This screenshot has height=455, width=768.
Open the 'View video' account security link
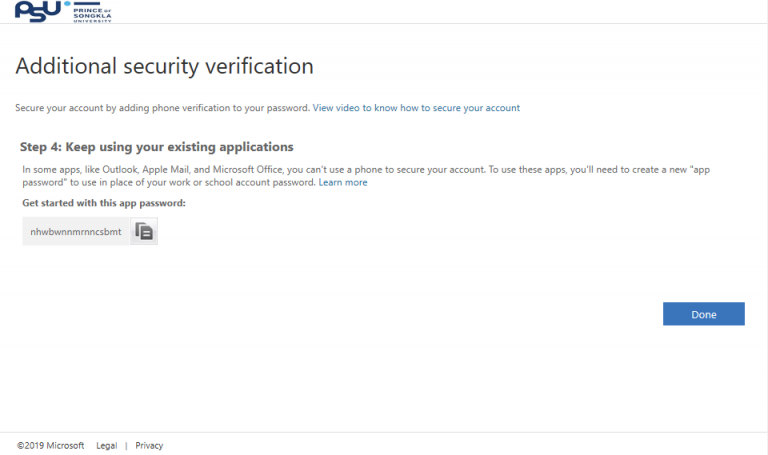point(416,107)
